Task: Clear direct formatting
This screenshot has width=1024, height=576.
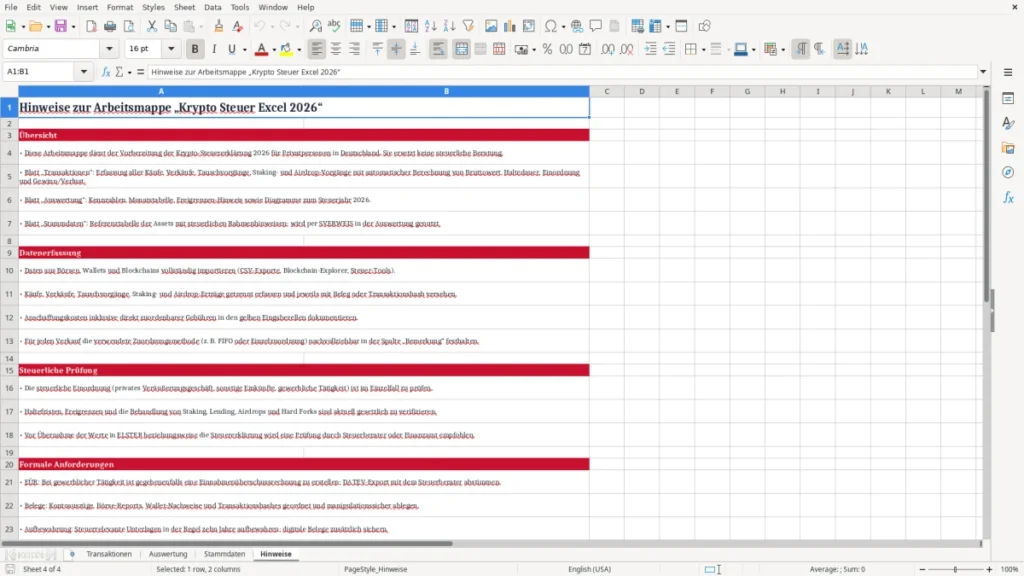Action: (x=238, y=26)
